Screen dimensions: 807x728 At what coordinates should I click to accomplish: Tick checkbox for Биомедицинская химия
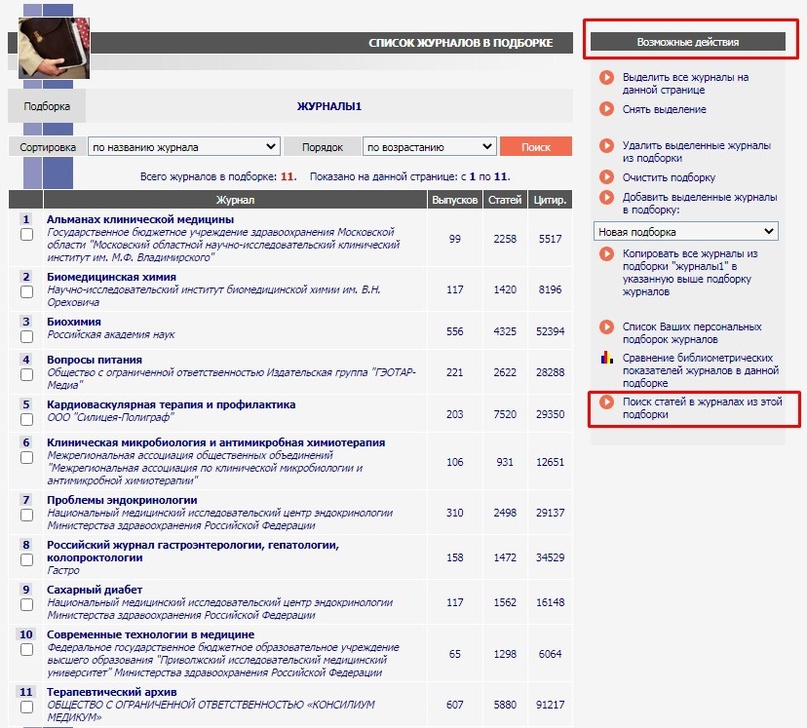click(27, 292)
